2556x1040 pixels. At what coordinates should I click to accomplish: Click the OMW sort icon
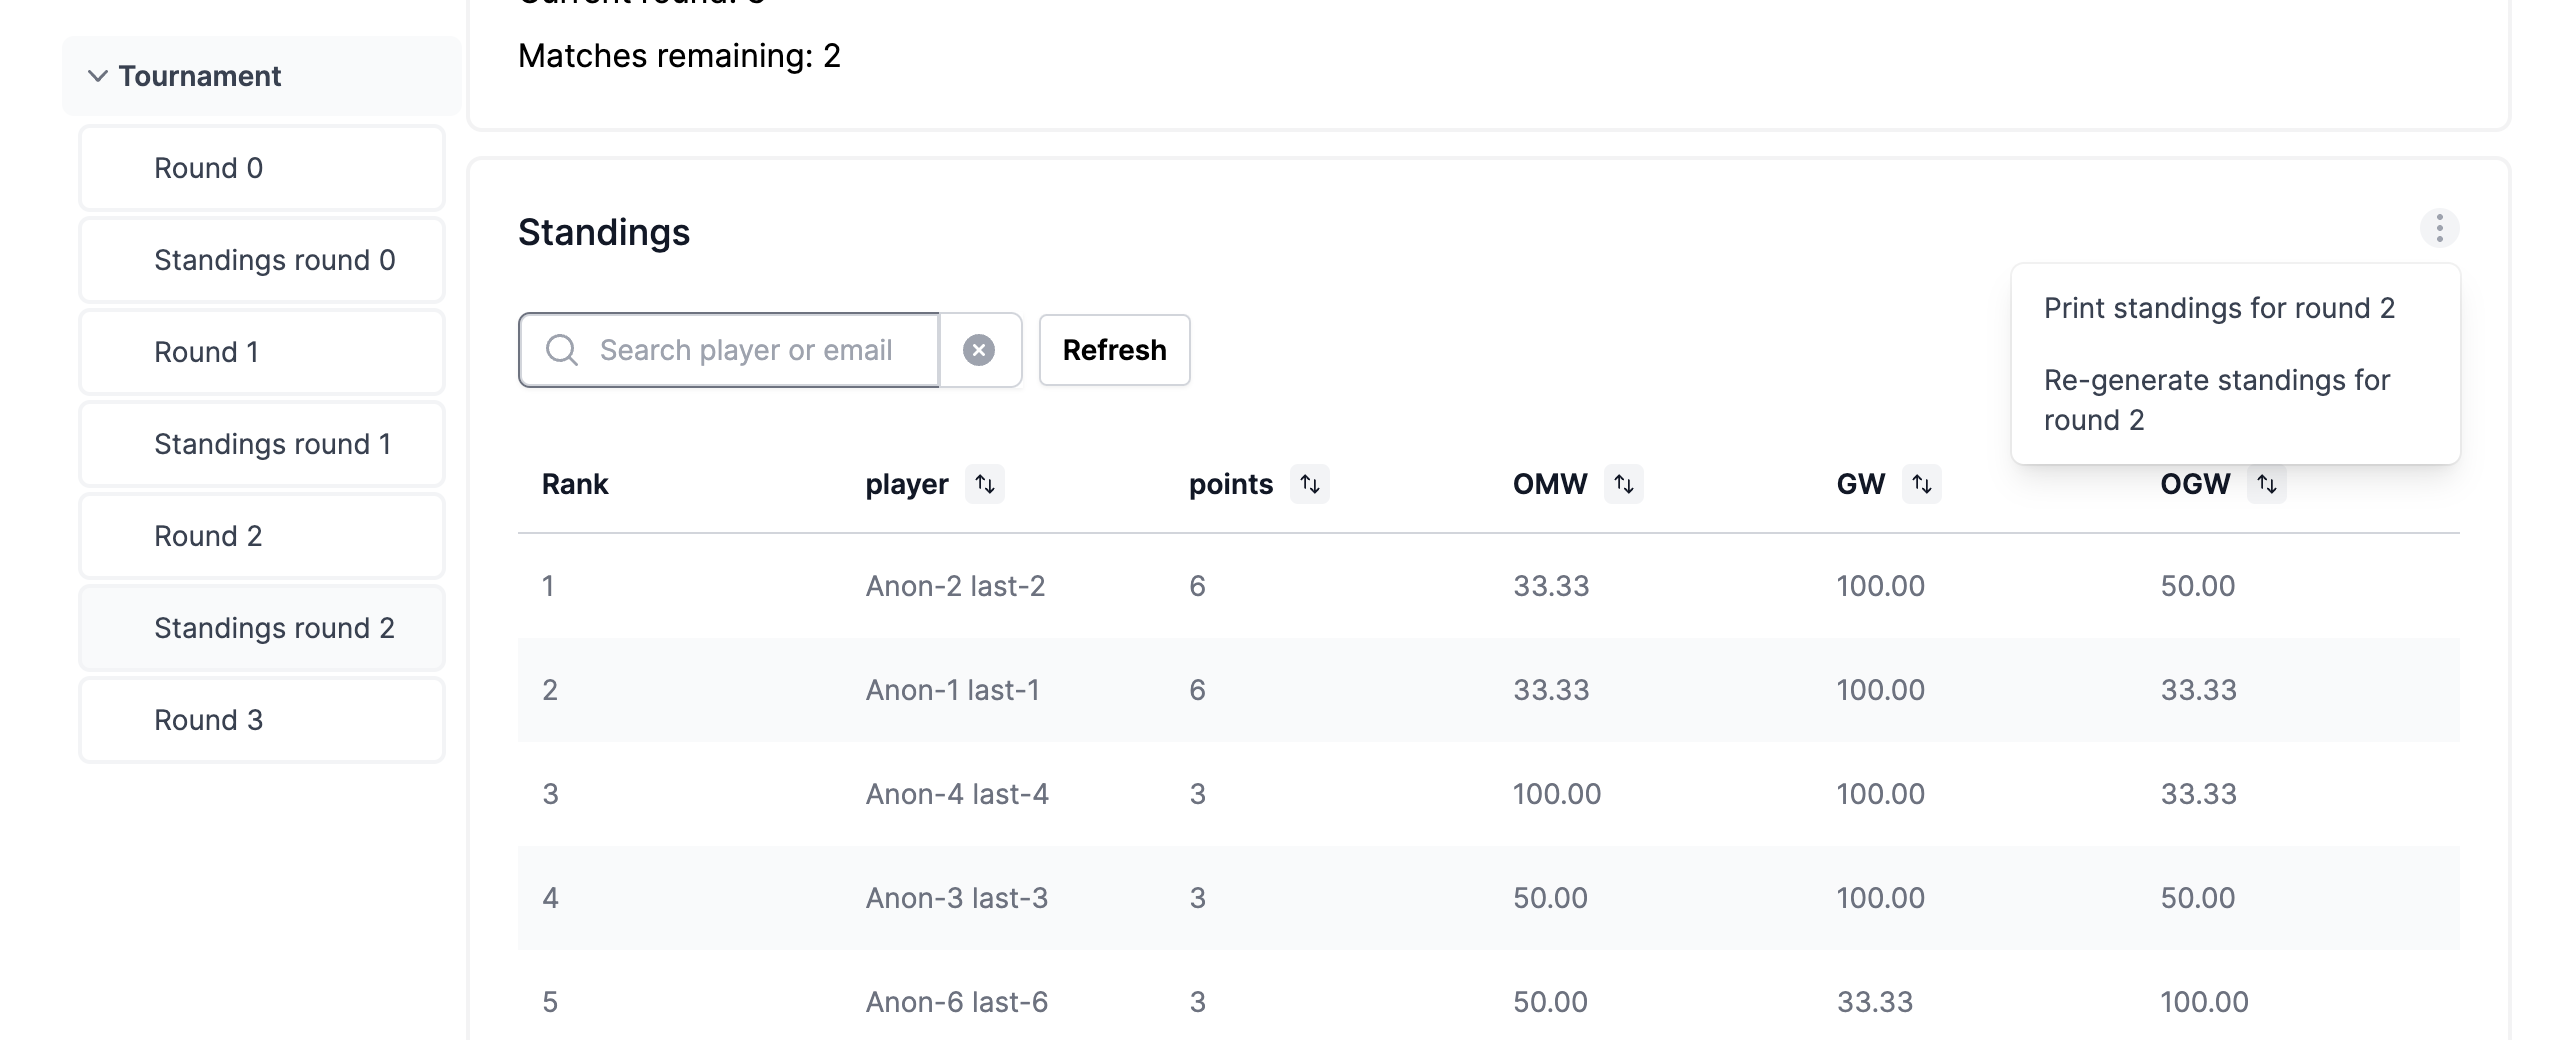click(1623, 484)
